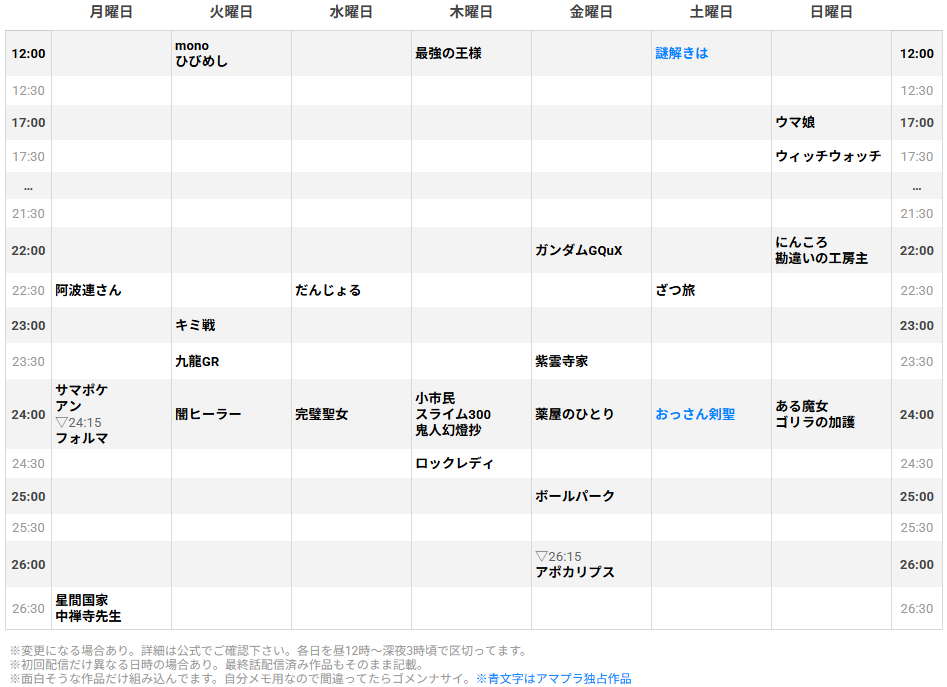Open the 謎解きは link on Saturday
Viewport: 947px width, 687px height.
pos(681,53)
